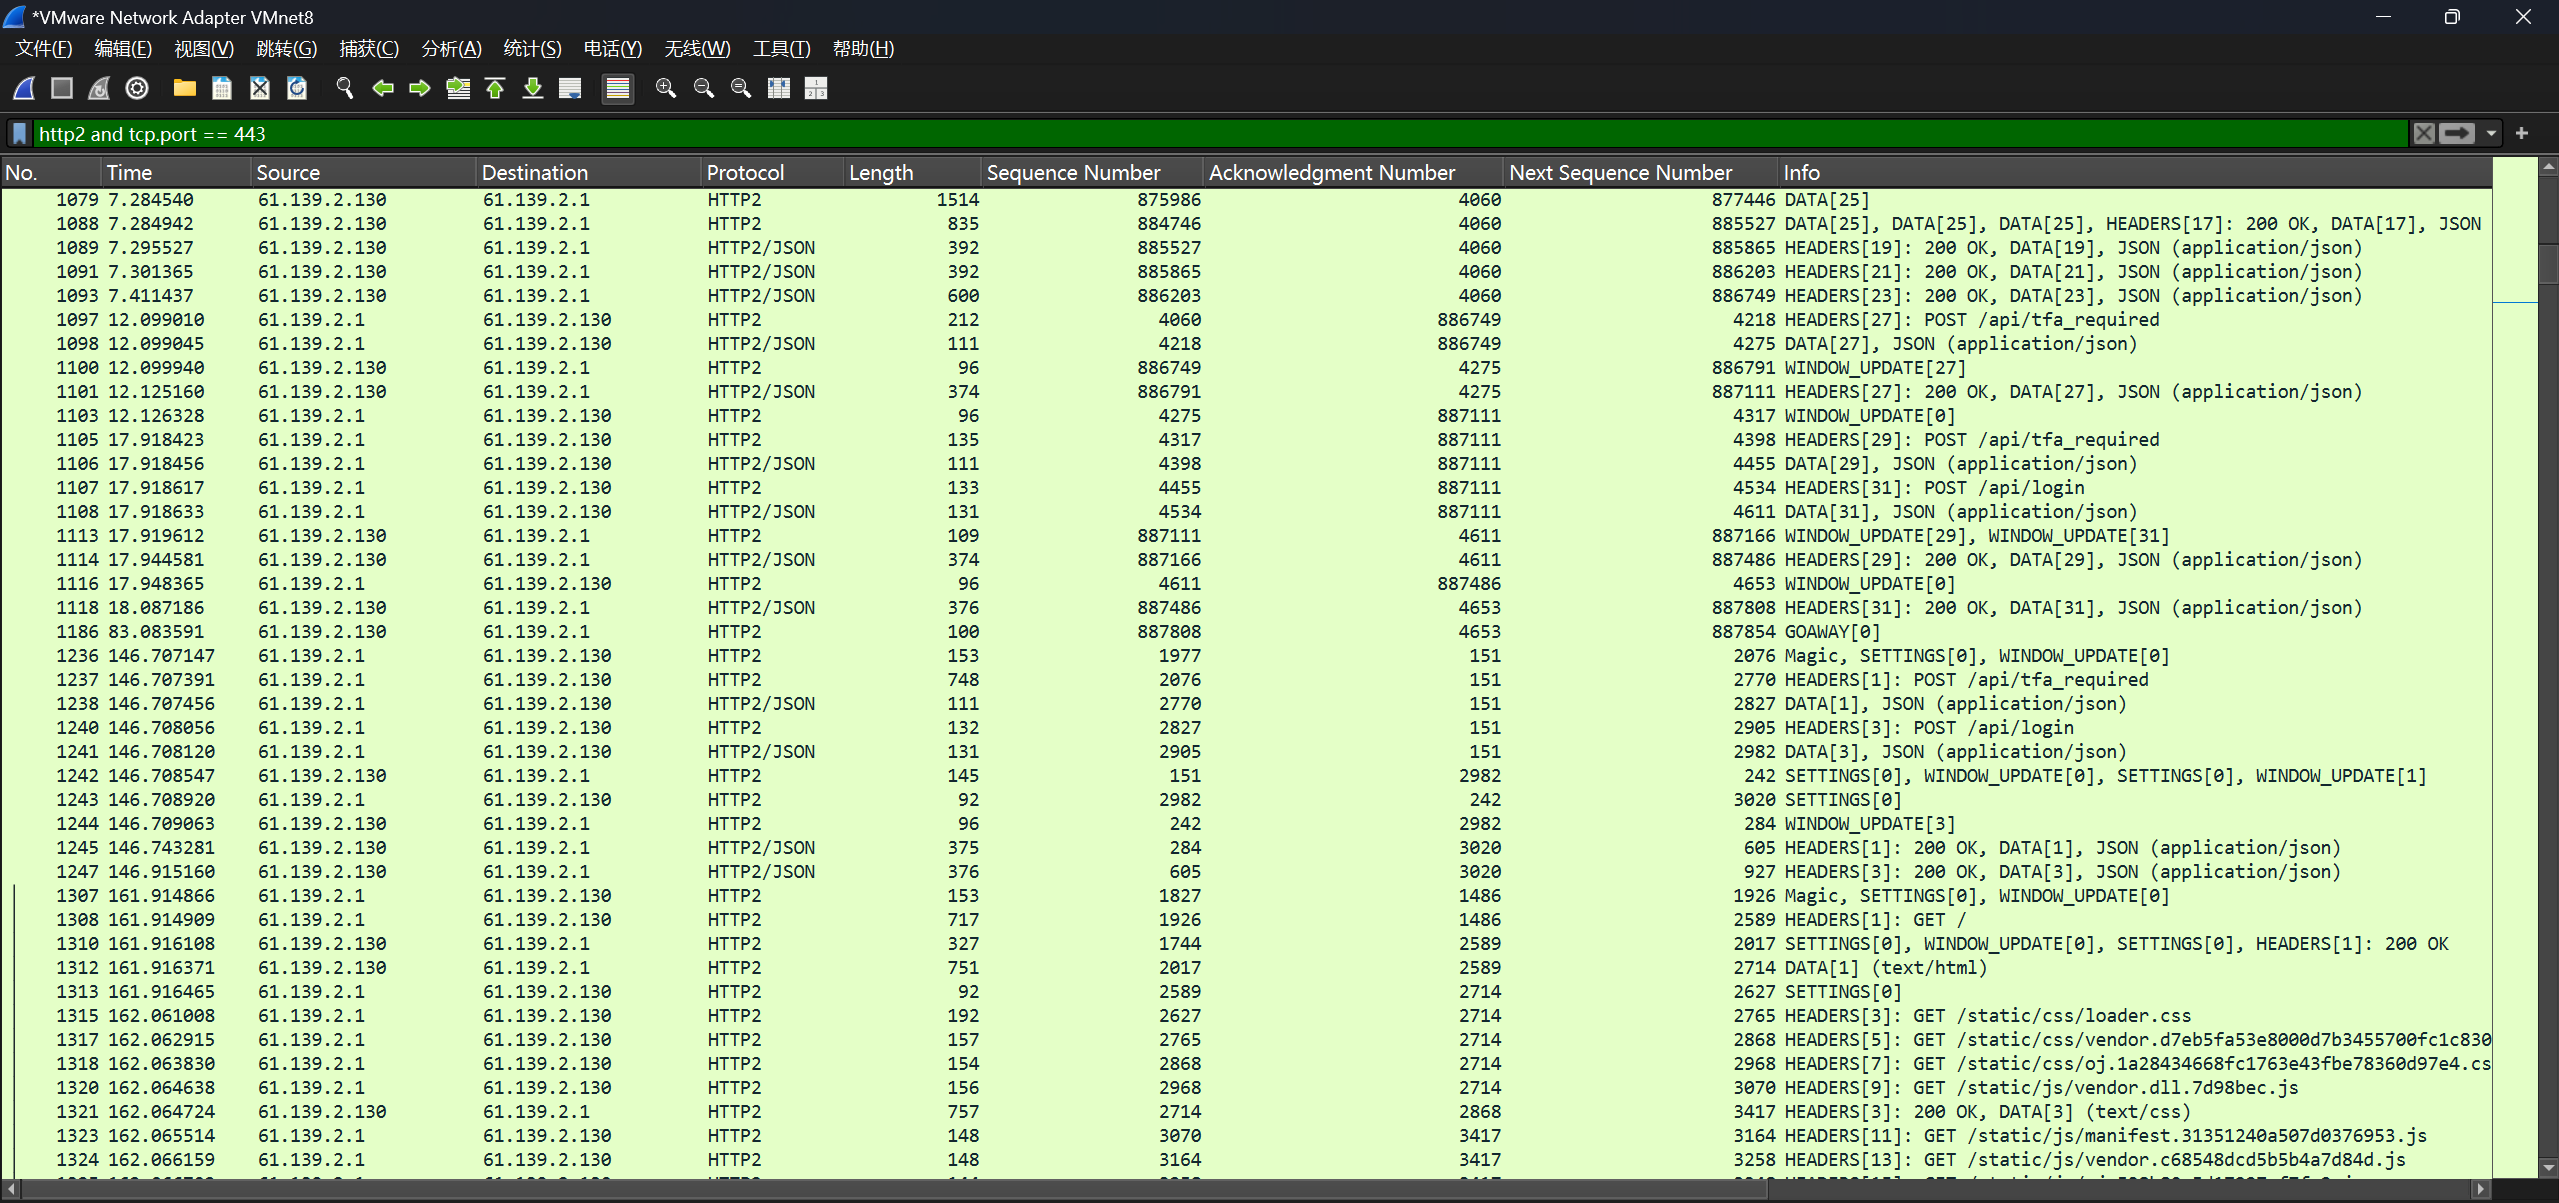The width and height of the screenshot is (2559, 1203).
Task: Sort by the Info column header
Action: (2135, 172)
